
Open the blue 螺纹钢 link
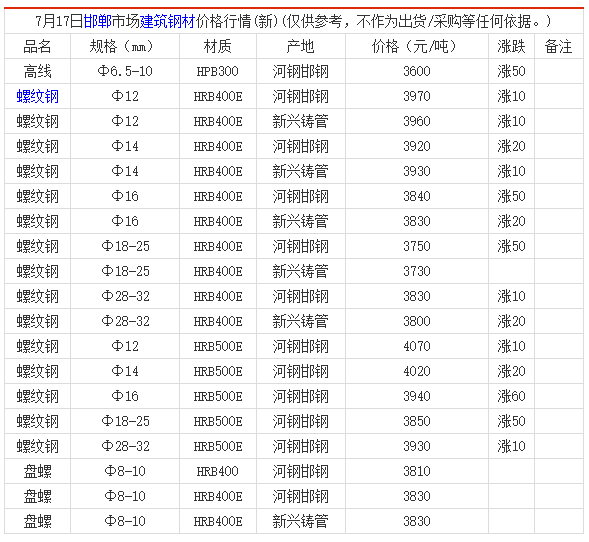point(38,97)
